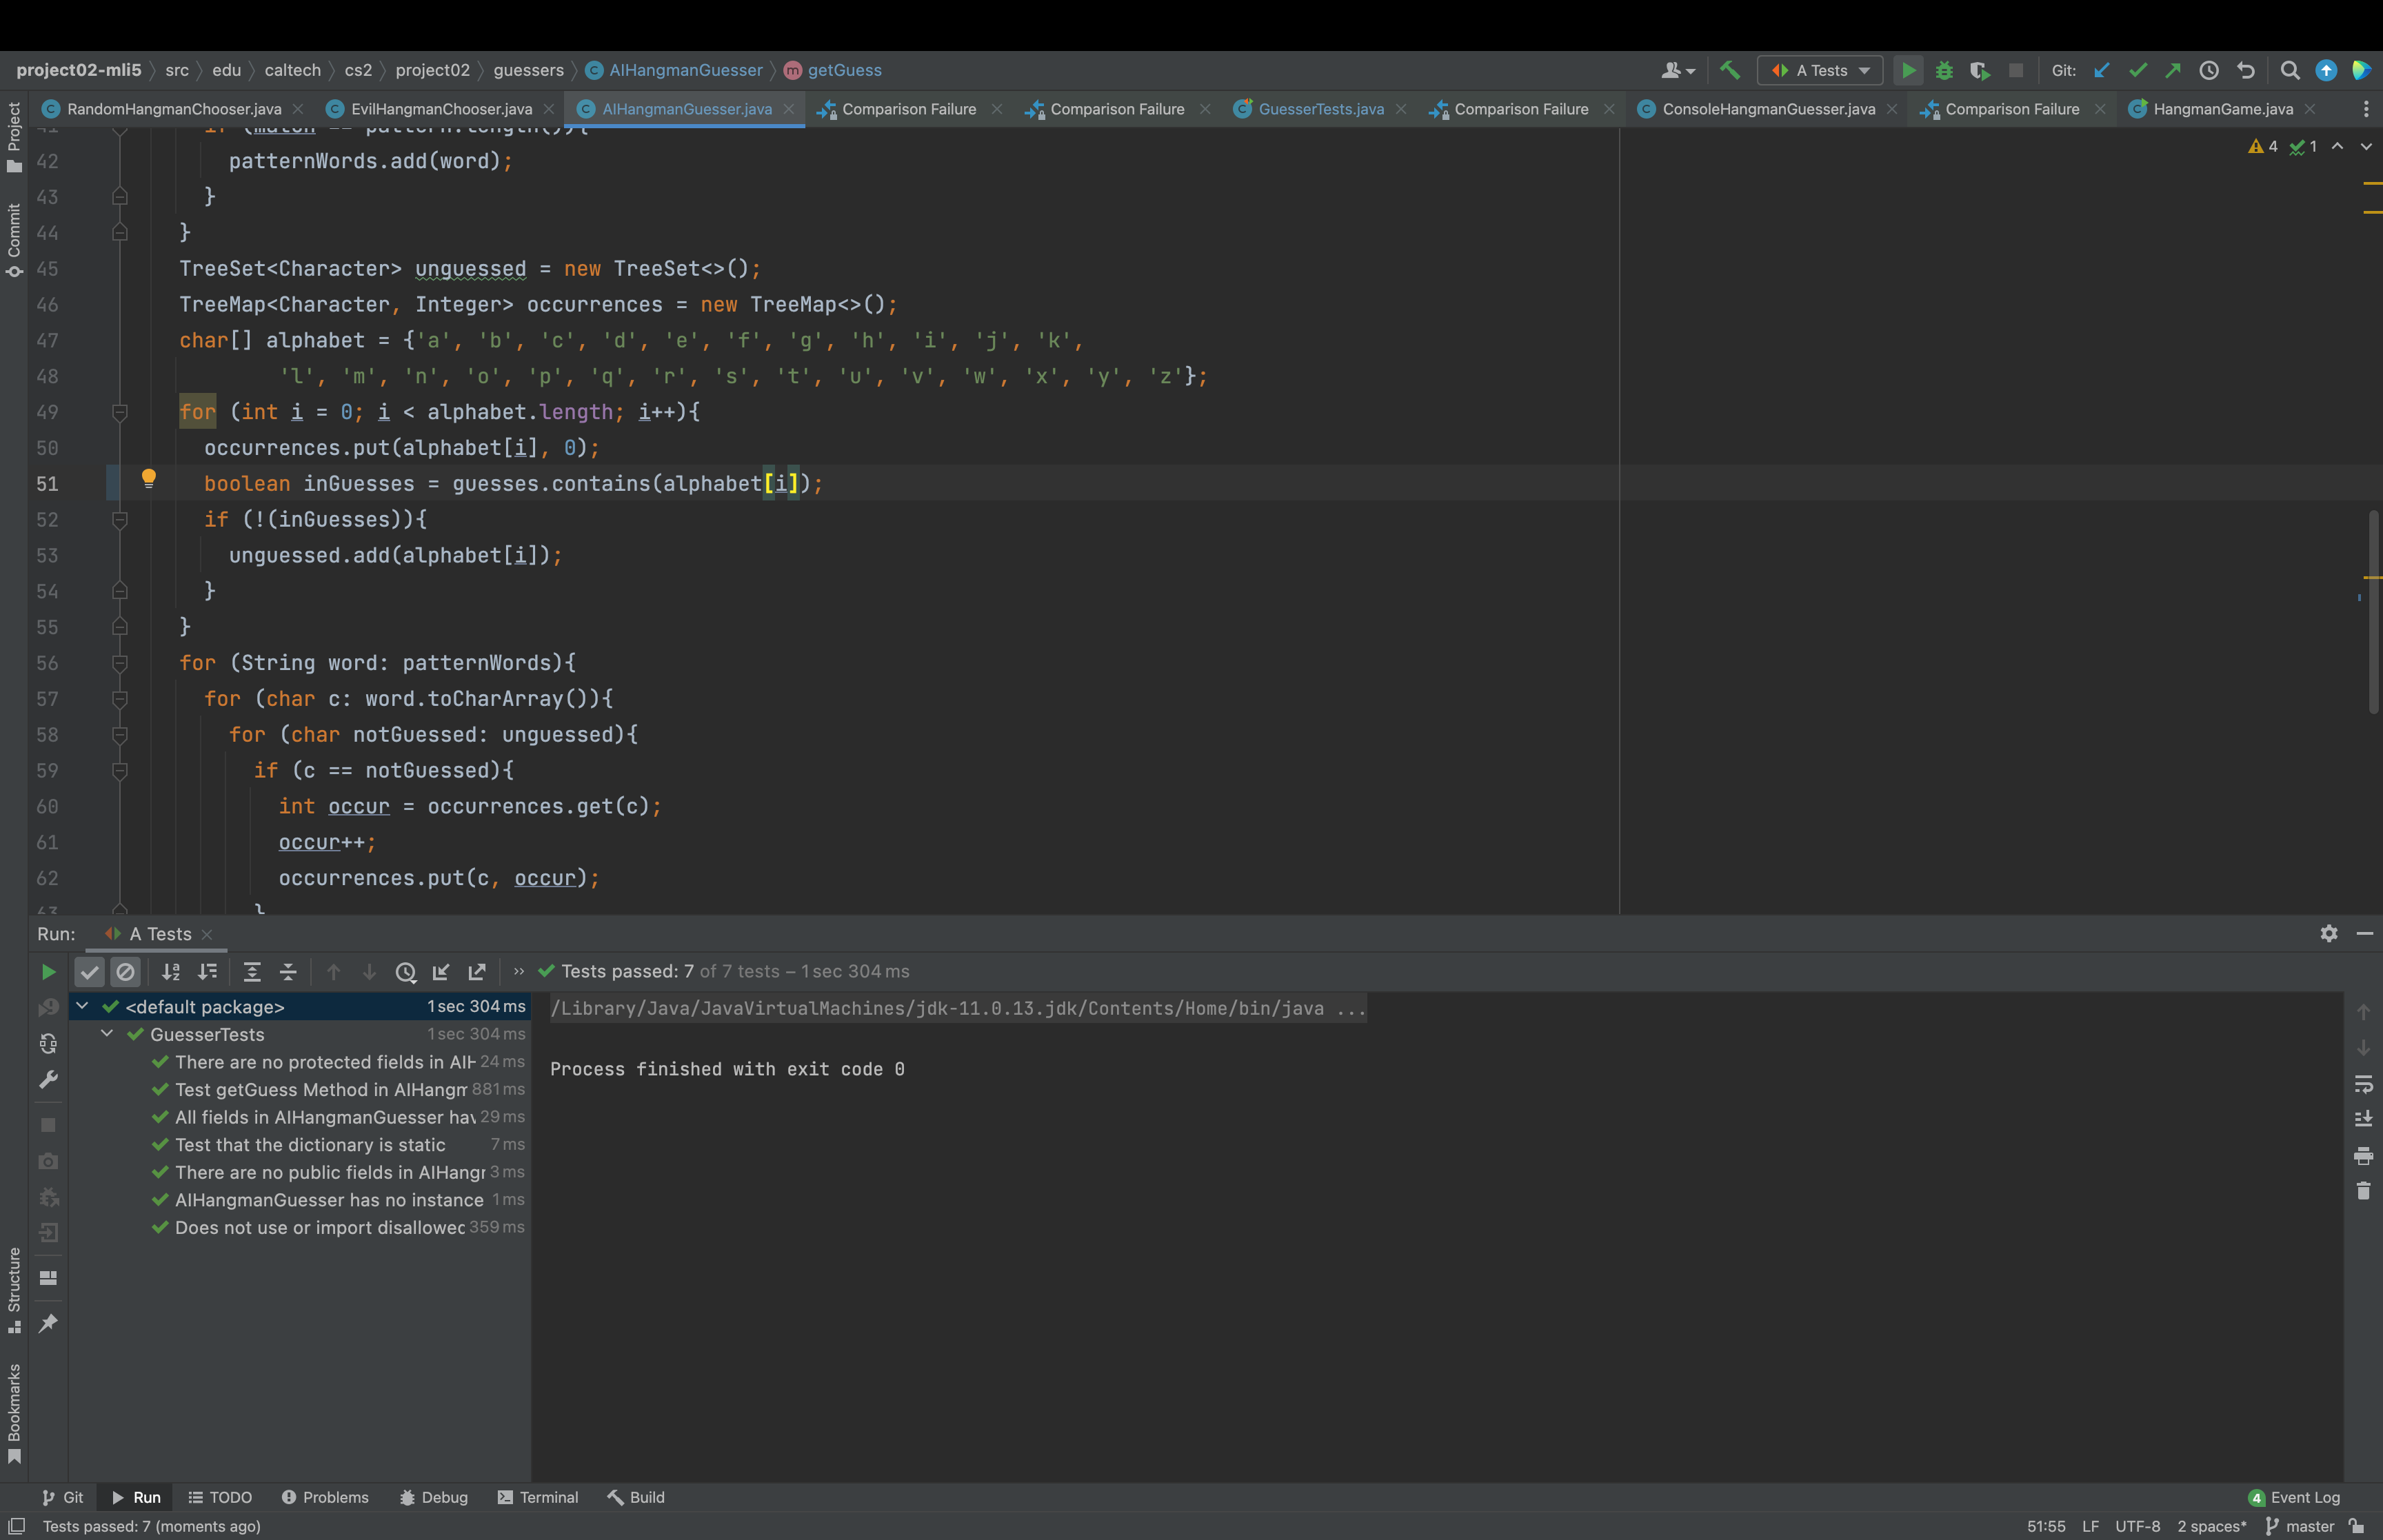Collapse the GuesserTests tree node

click(x=107, y=1034)
